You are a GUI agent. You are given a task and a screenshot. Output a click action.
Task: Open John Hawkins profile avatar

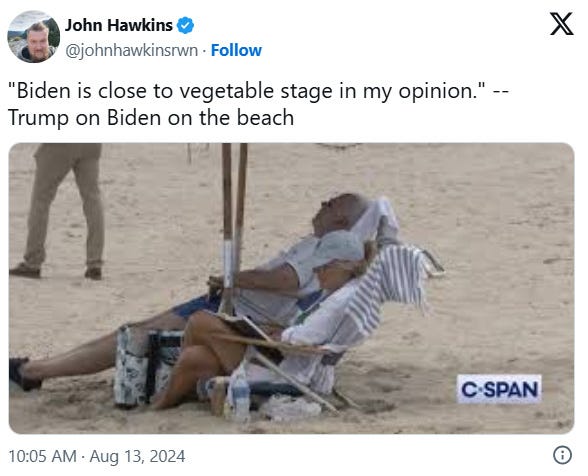click(x=34, y=37)
